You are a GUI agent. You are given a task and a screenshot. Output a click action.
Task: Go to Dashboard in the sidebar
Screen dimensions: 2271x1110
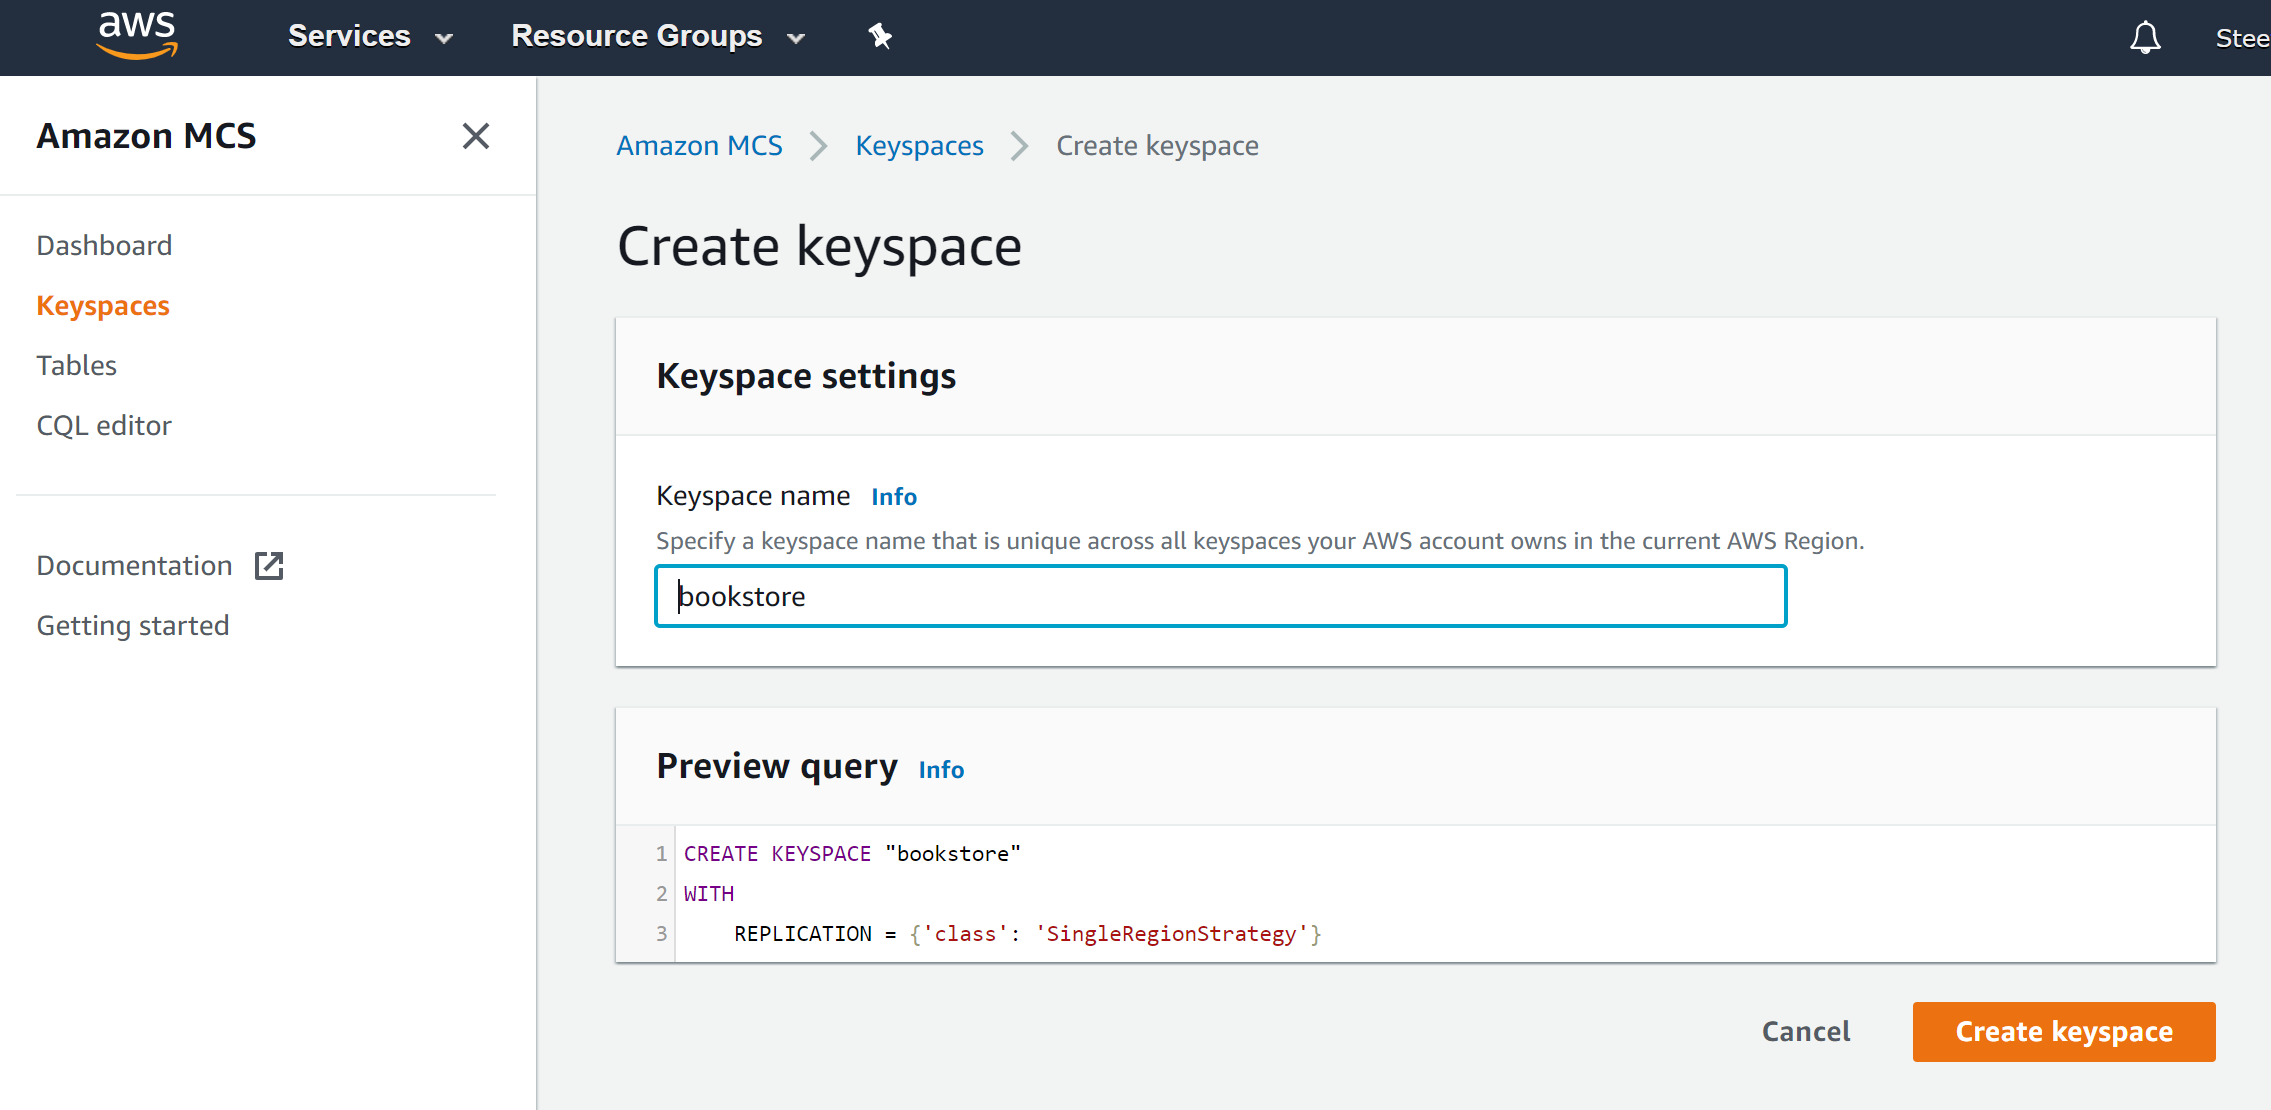104,245
